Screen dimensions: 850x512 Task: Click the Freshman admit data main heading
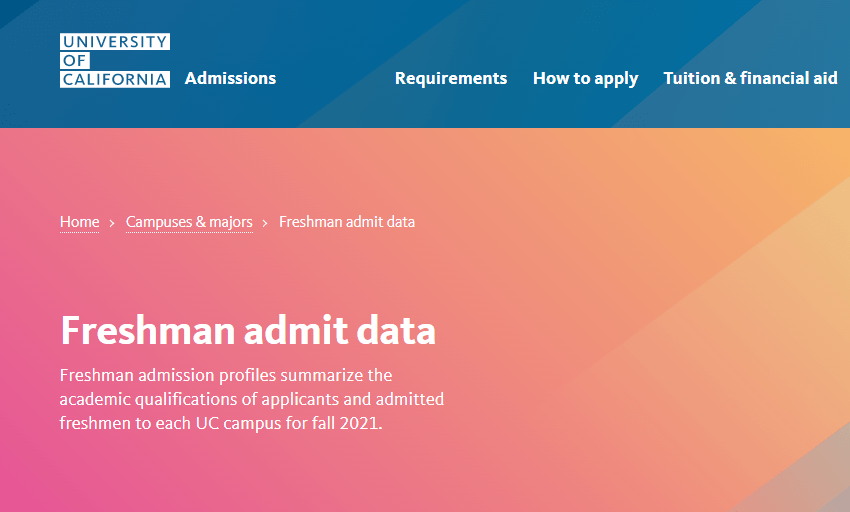tap(248, 330)
